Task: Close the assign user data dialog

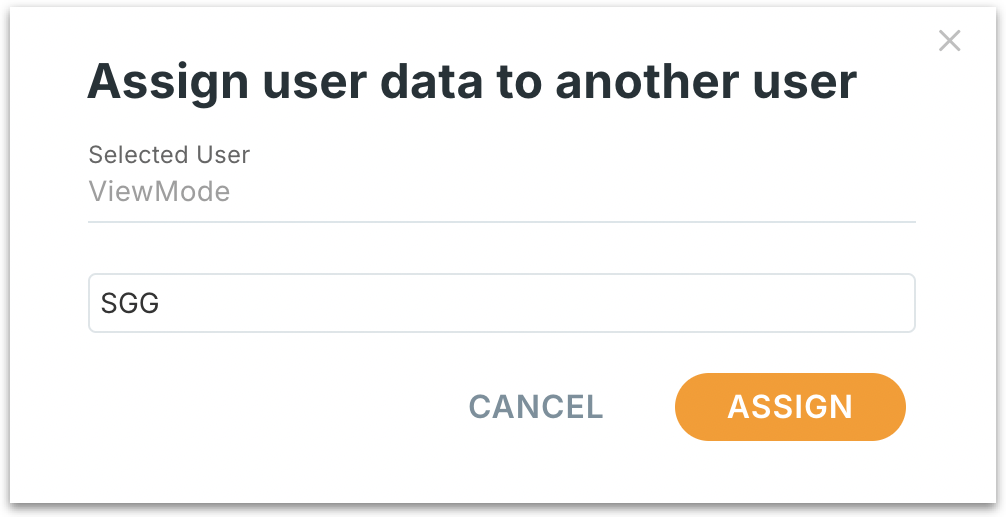Action: coord(949,41)
